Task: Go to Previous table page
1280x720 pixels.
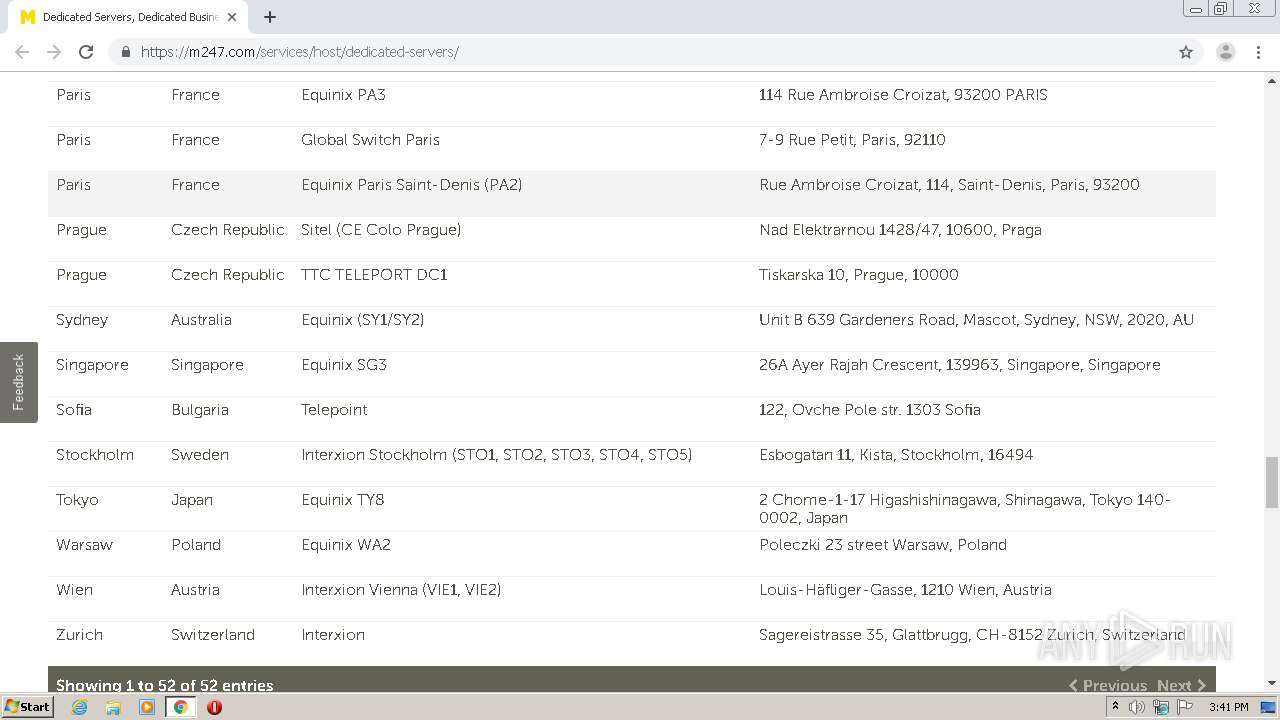Action: click(x=1108, y=685)
